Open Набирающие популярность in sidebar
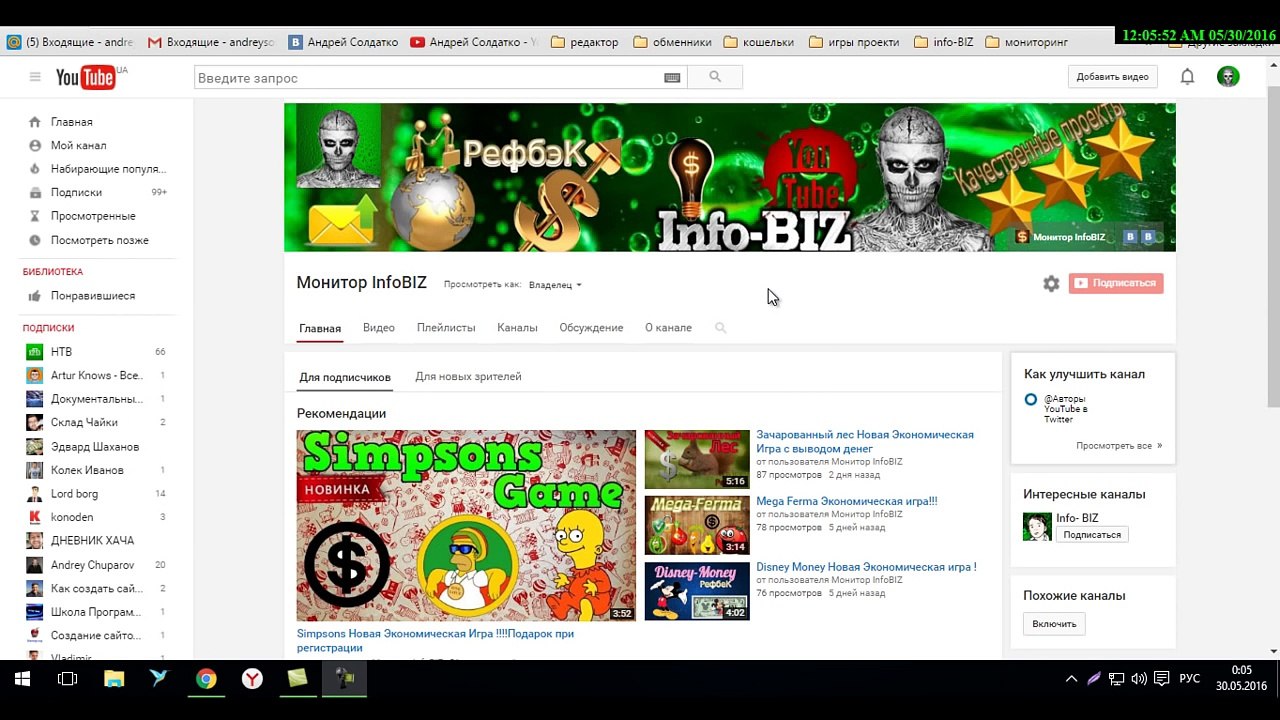This screenshot has height=720, width=1280. (x=96, y=169)
